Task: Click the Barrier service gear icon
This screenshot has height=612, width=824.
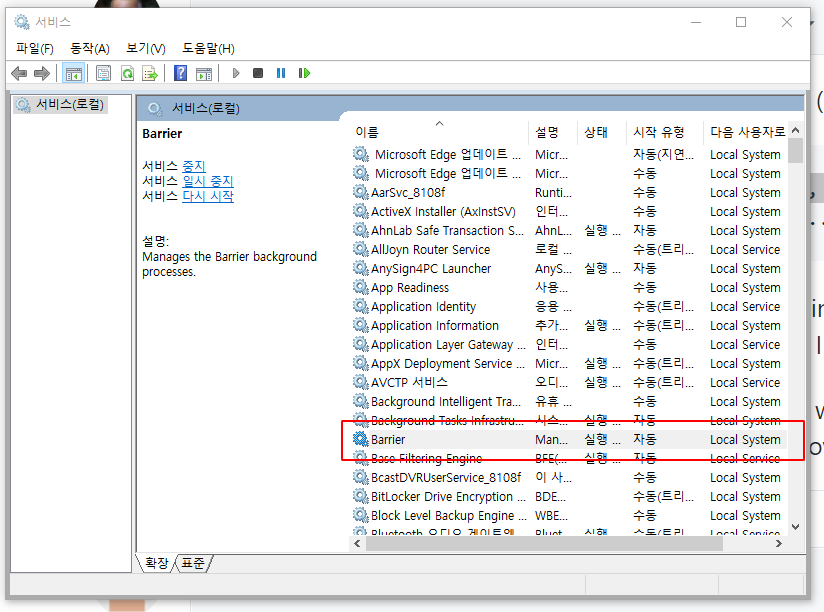Action: pos(360,439)
